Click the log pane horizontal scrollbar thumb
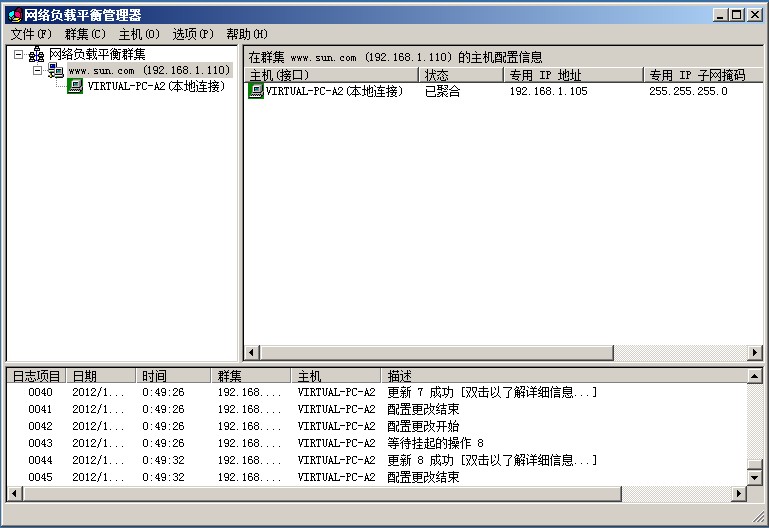Screen dimensions: 769x528 pyautogui.click(x=322, y=494)
